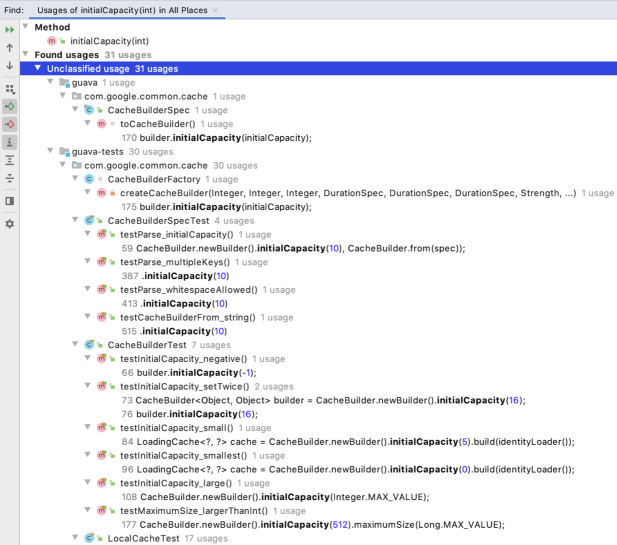Open the Find tool window settings gear
This screenshot has width=617, height=545.
pyautogui.click(x=9, y=224)
